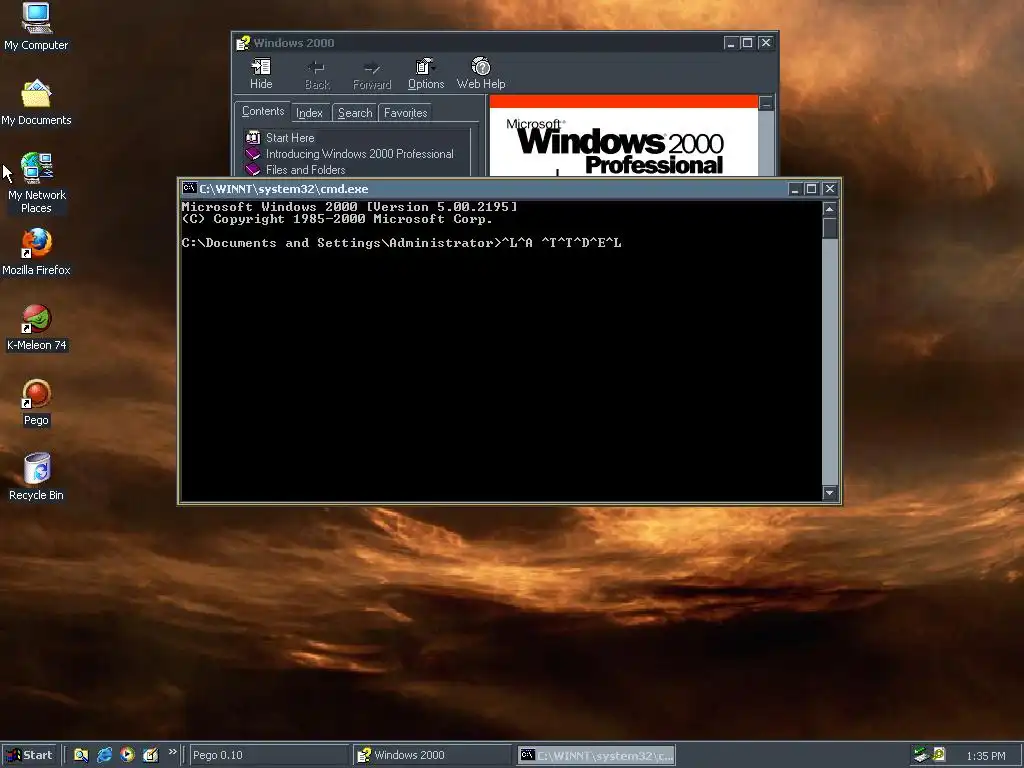This screenshot has height=768, width=1024.
Task: Expand the quick launch overflow chevron
Action: [172, 752]
